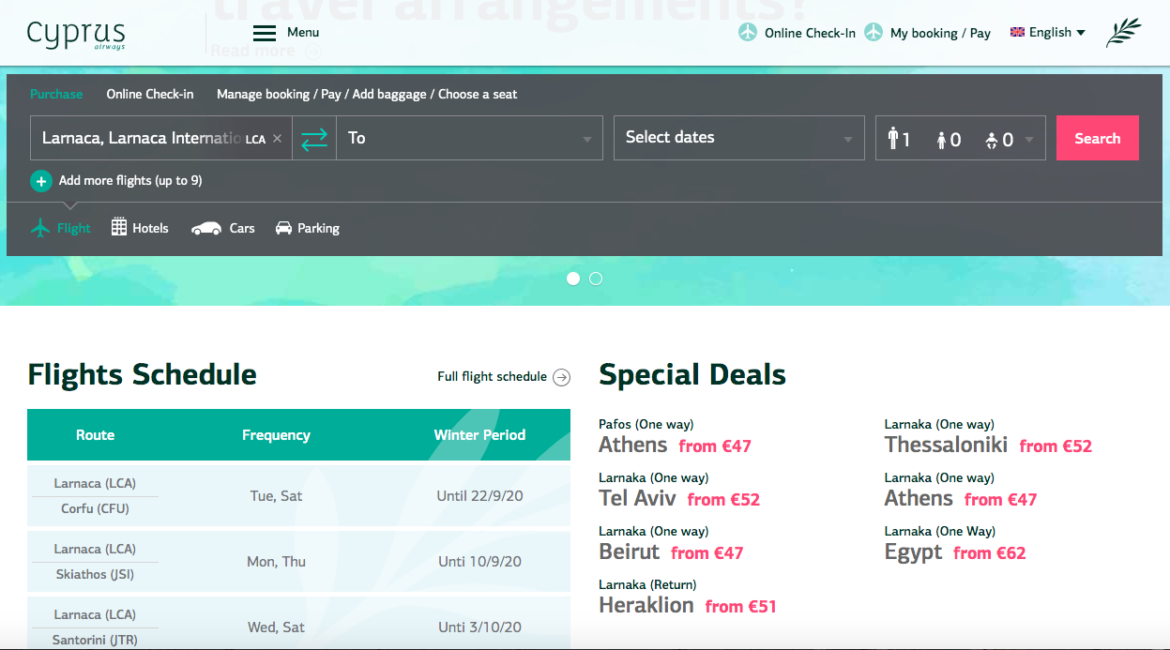Click the Online Check-In plane icon in header

[748, 32]
